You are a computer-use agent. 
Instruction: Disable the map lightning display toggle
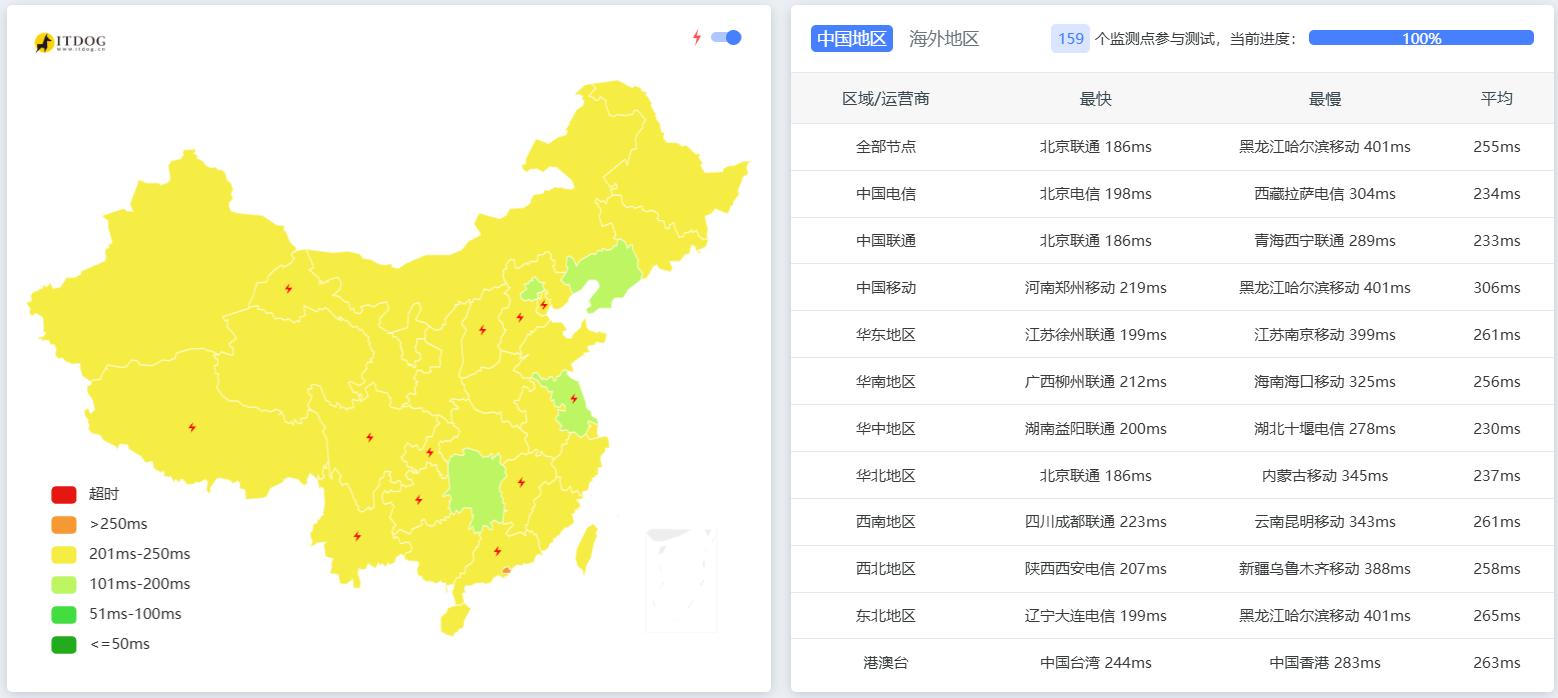click(726, 36)
